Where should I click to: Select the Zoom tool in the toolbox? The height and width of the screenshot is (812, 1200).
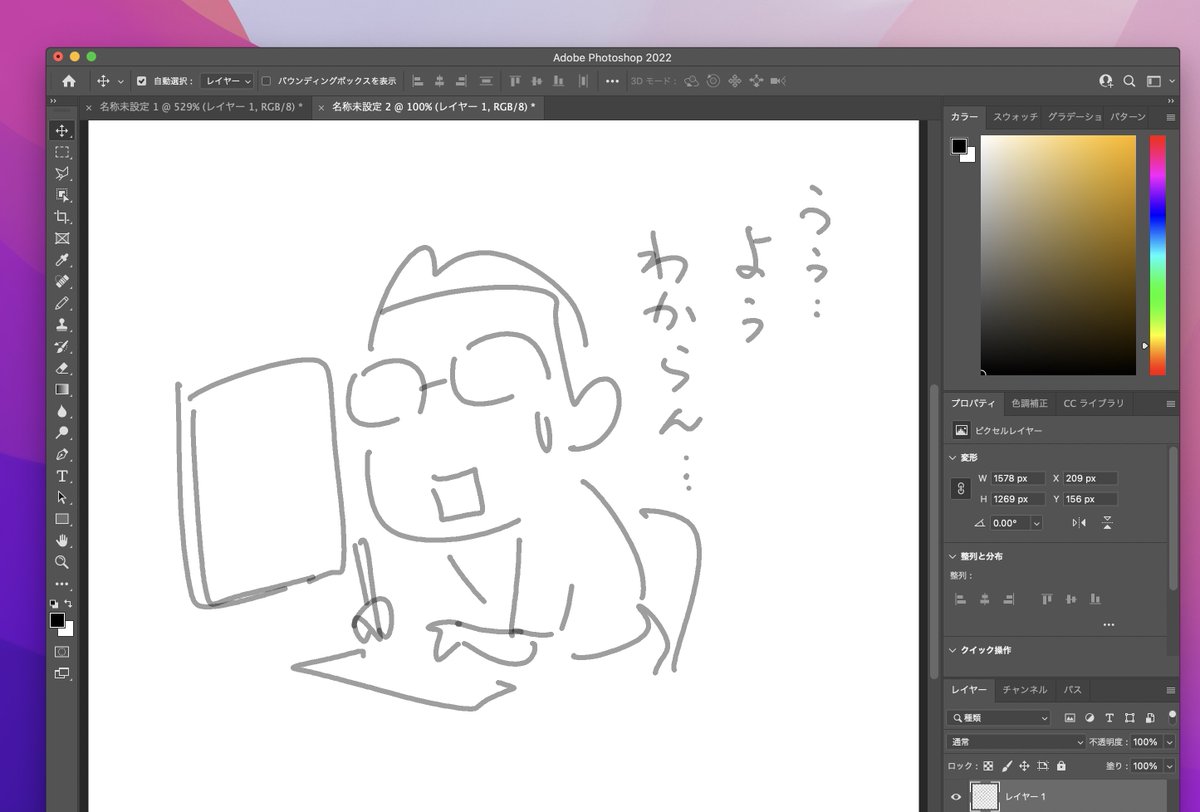[x=62, y=562]
